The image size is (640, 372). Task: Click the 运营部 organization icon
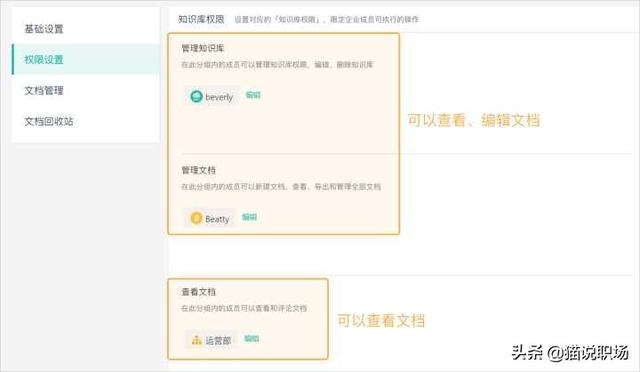tap(197, 340)
